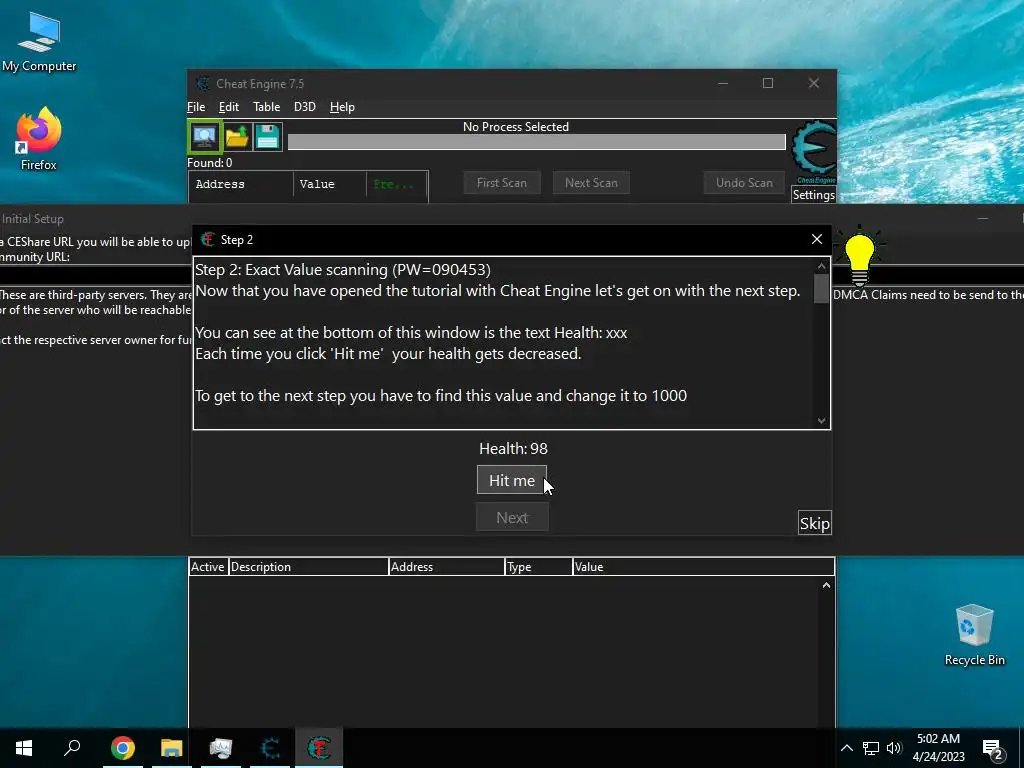Click the Undo Scan button
1024x768 pixels.
tap(744, 183)
